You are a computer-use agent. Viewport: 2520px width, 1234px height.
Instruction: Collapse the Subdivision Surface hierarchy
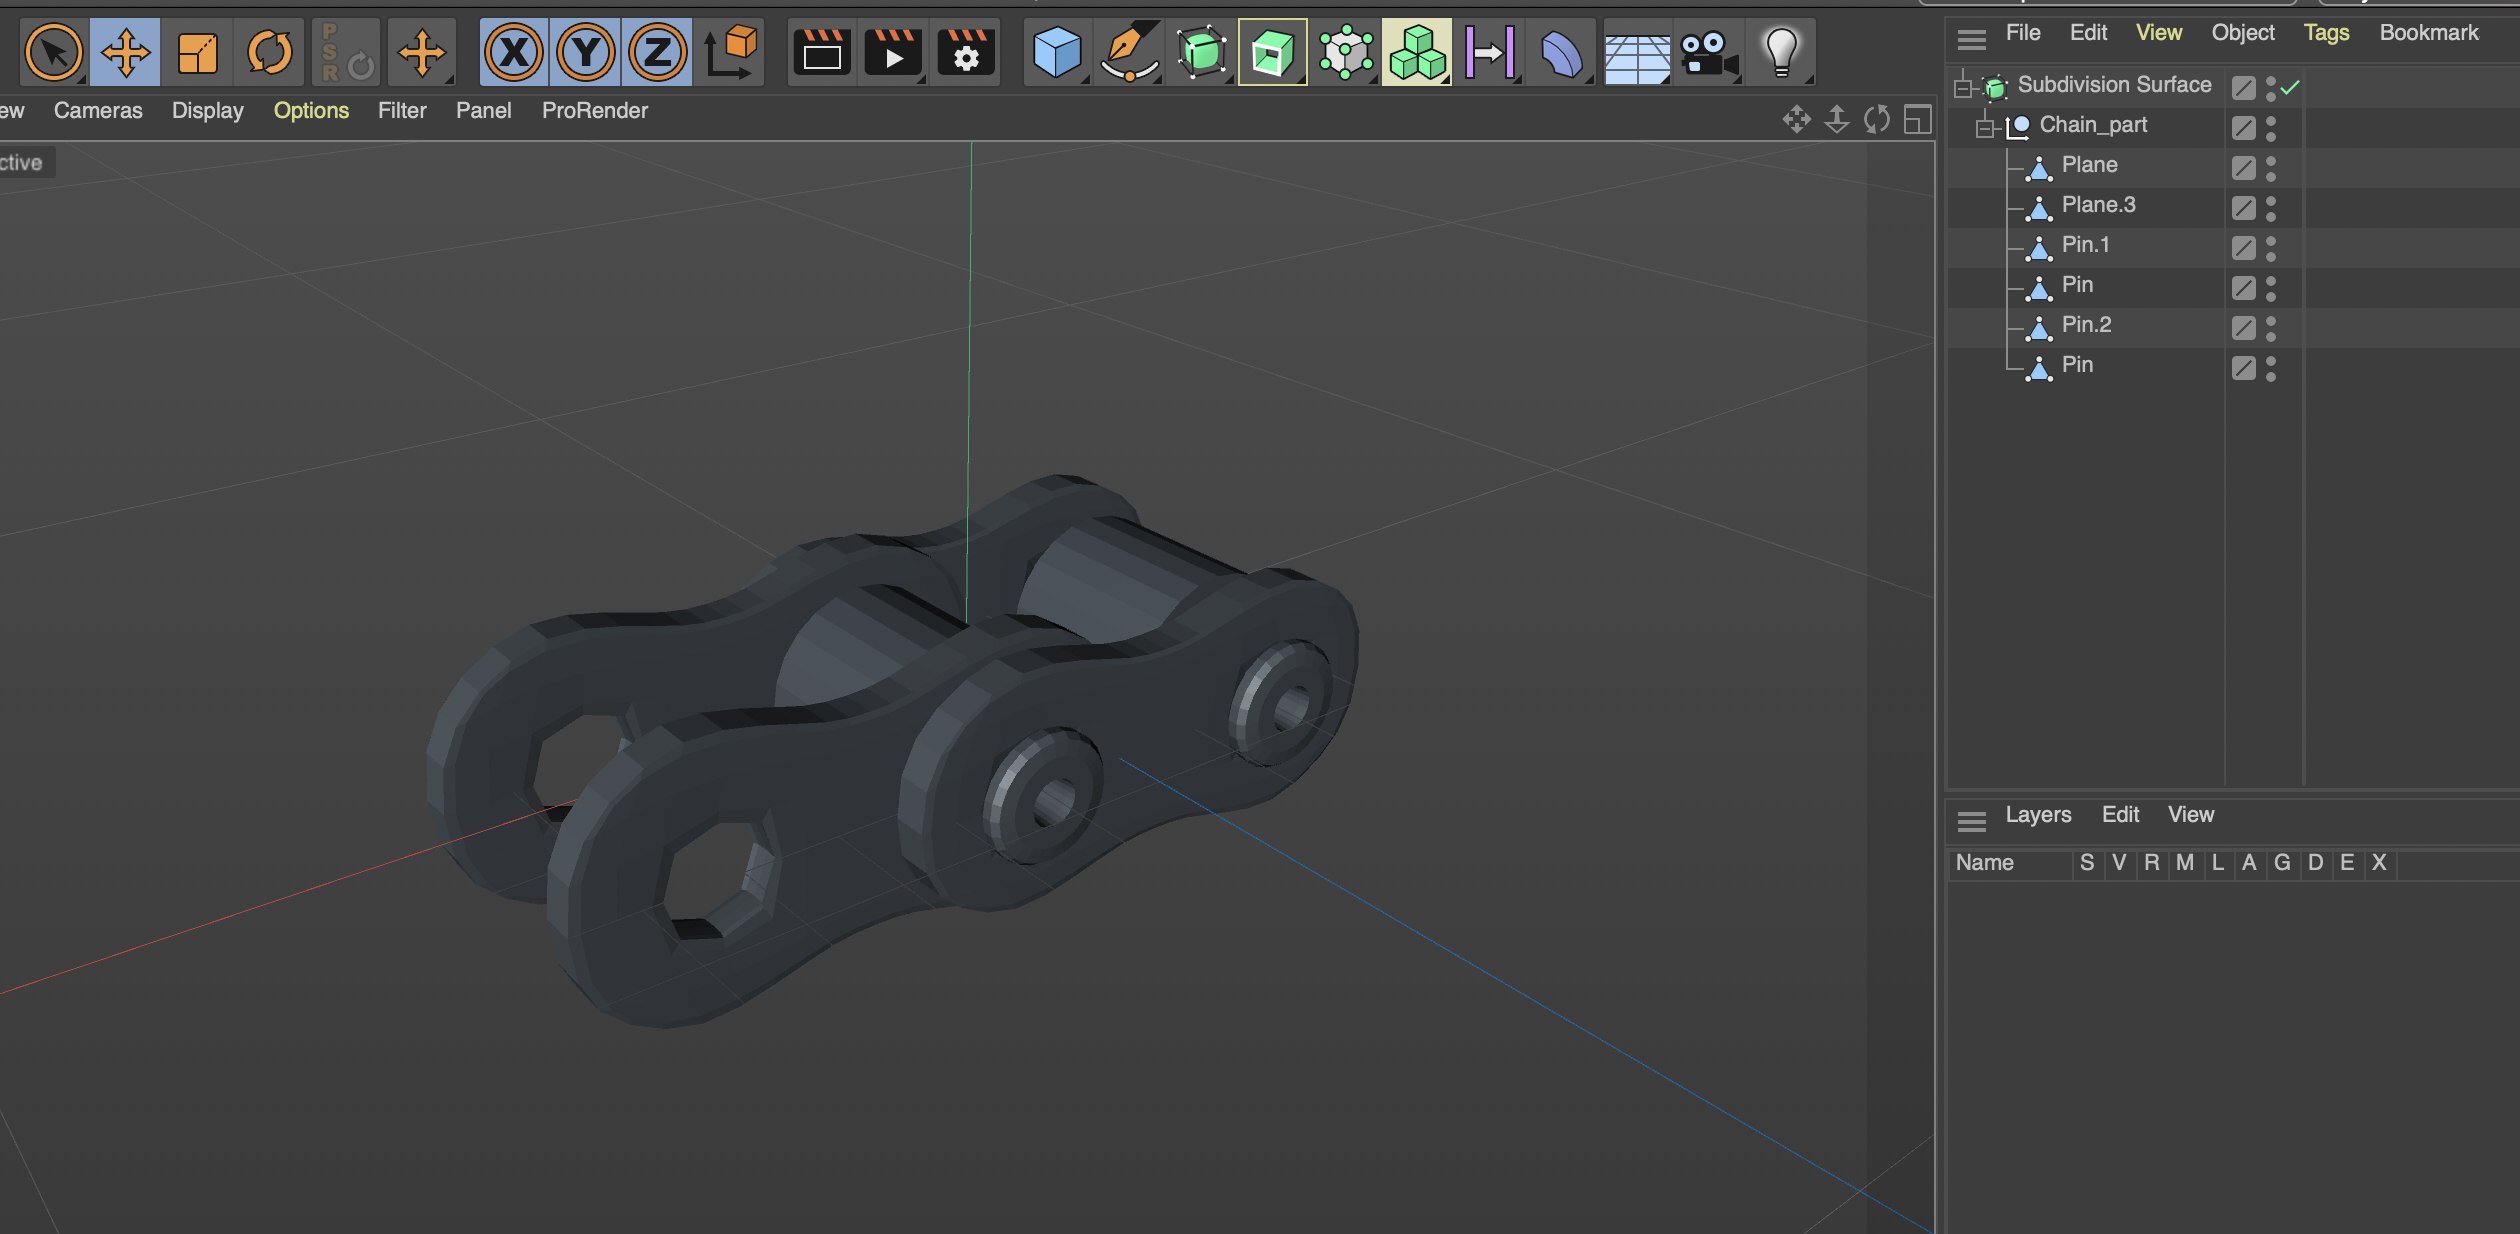click(x=1963, y=87)
